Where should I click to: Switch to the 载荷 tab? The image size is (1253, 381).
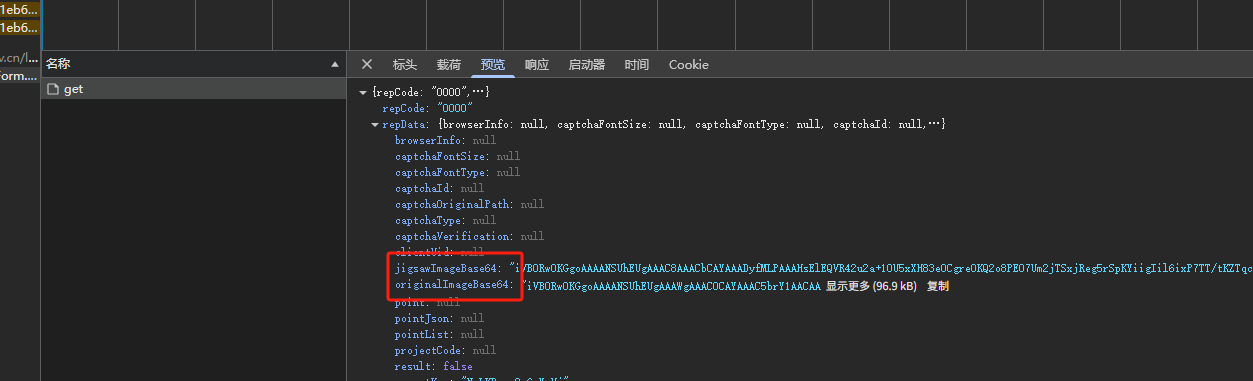(x=449, y=64)
